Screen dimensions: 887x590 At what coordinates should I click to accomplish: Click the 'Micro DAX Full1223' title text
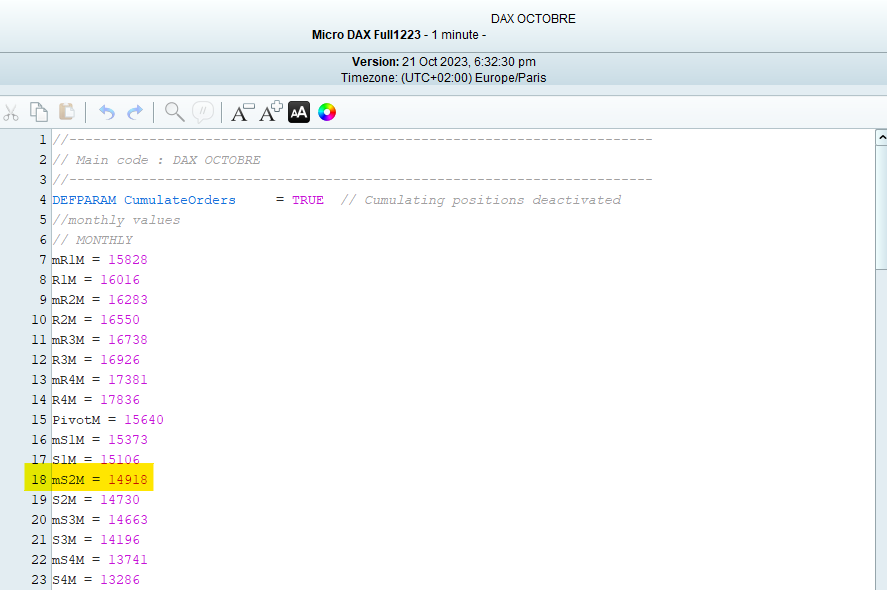pos(367,35)
